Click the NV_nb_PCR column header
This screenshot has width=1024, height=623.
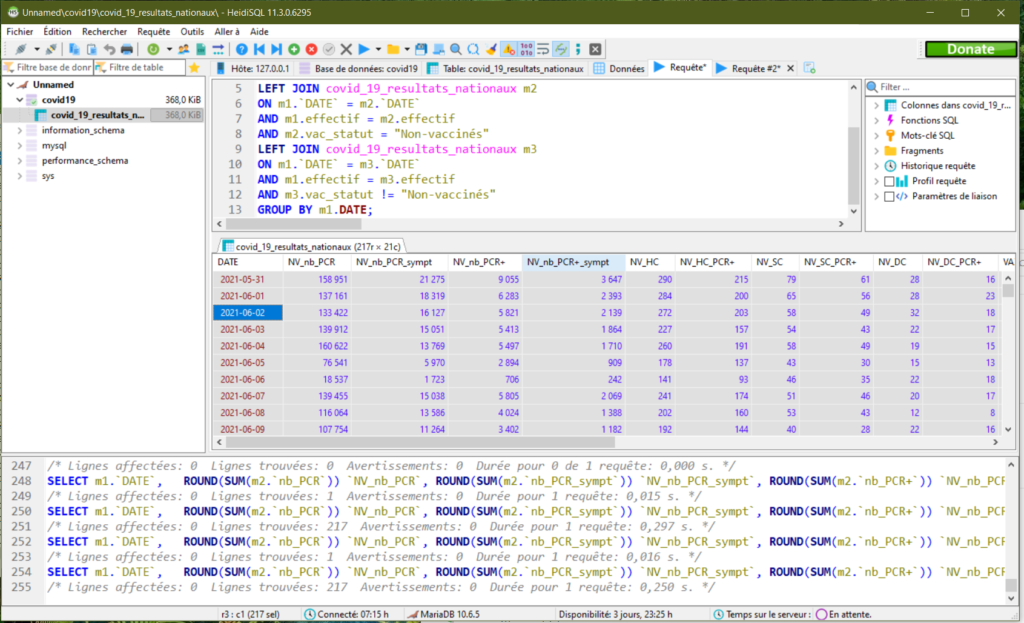pos(316,262)
